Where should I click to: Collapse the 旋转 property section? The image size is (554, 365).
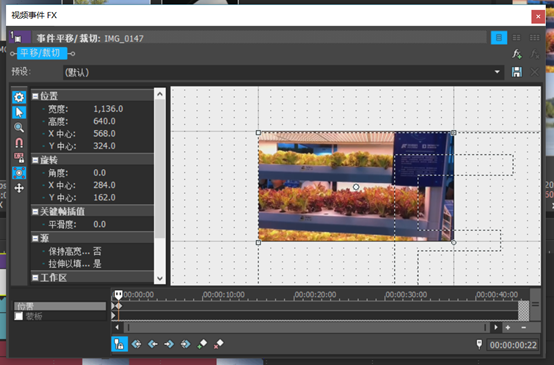(x=35, y=160)
